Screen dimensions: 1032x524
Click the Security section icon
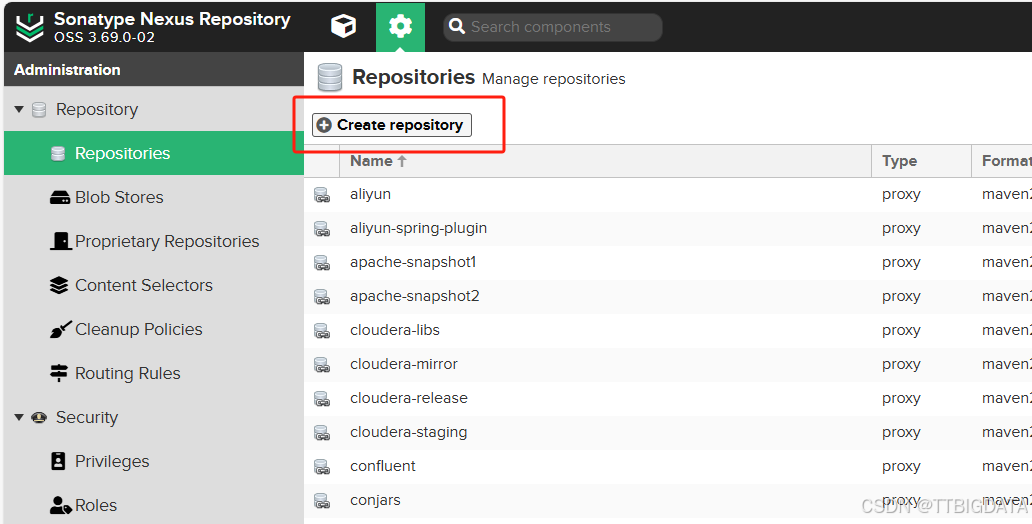pyautogui.click(x=39, y=417)
